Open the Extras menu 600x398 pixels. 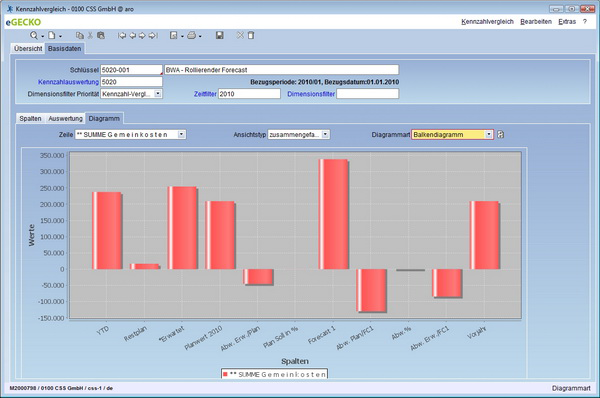coord(567,21)
